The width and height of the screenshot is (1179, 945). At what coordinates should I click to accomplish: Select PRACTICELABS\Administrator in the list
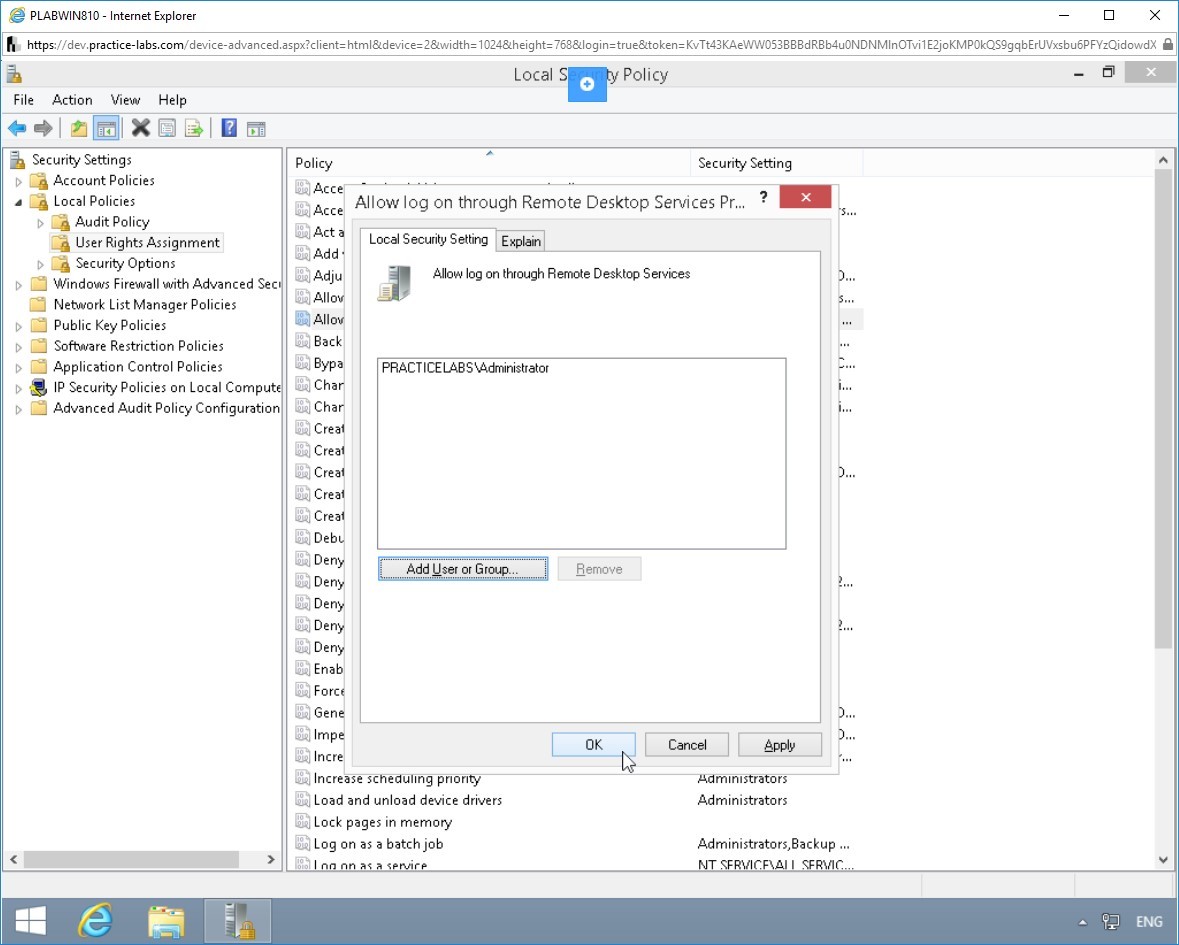pos(465,368)
